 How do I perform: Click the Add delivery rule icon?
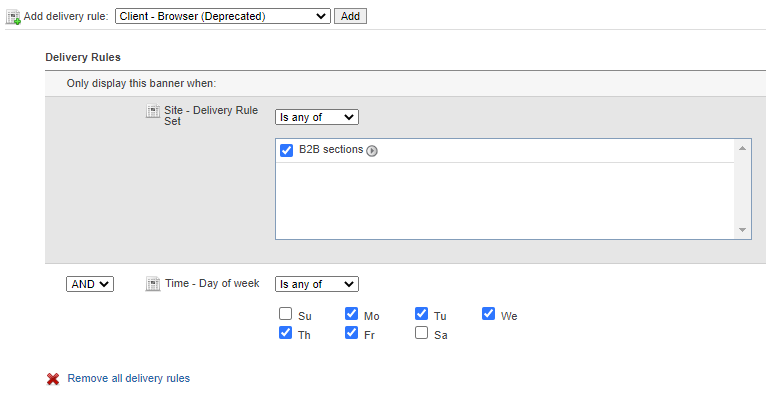tap(13, 17)
